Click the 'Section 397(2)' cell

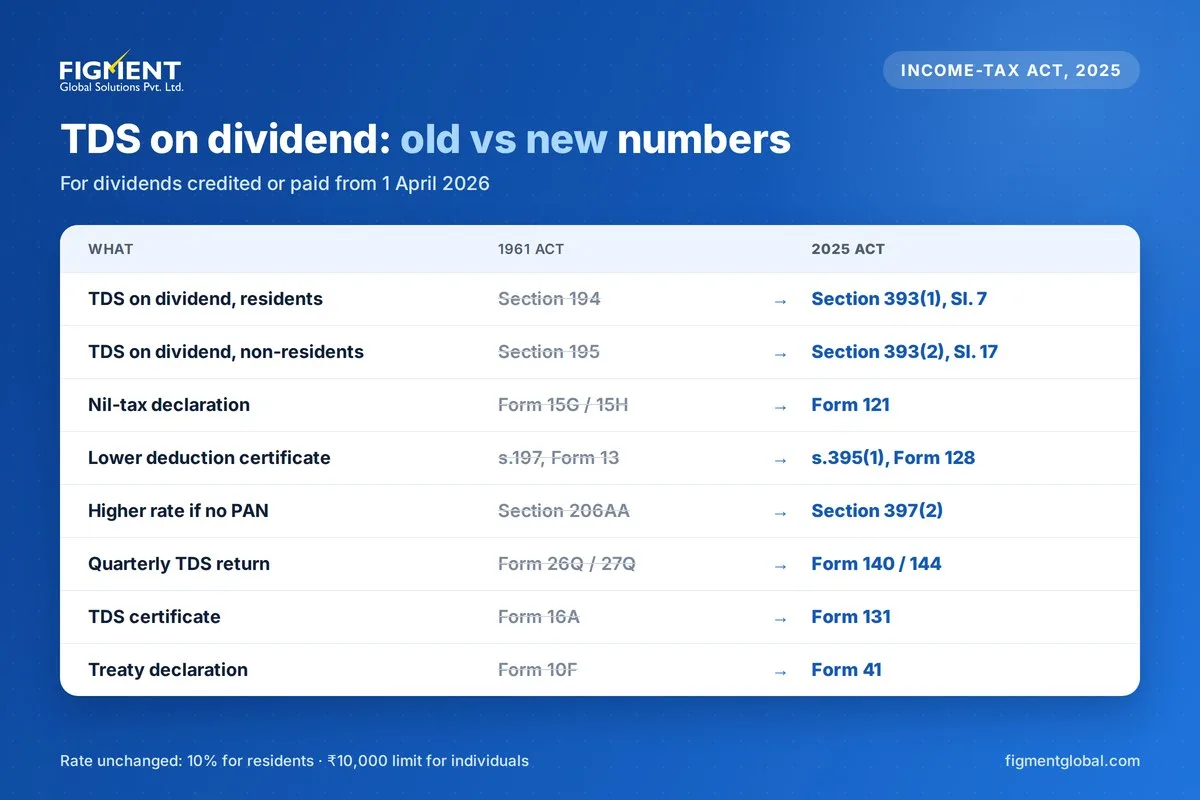[877, 511]
